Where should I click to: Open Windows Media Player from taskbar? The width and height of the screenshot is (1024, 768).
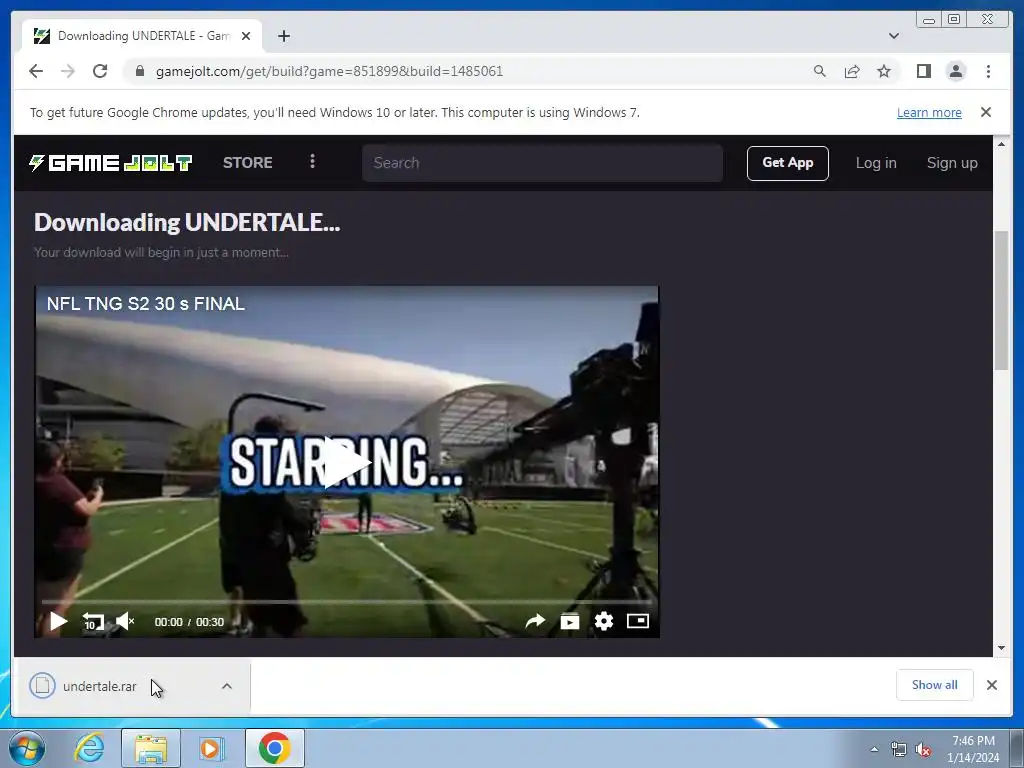coord(211,748)
